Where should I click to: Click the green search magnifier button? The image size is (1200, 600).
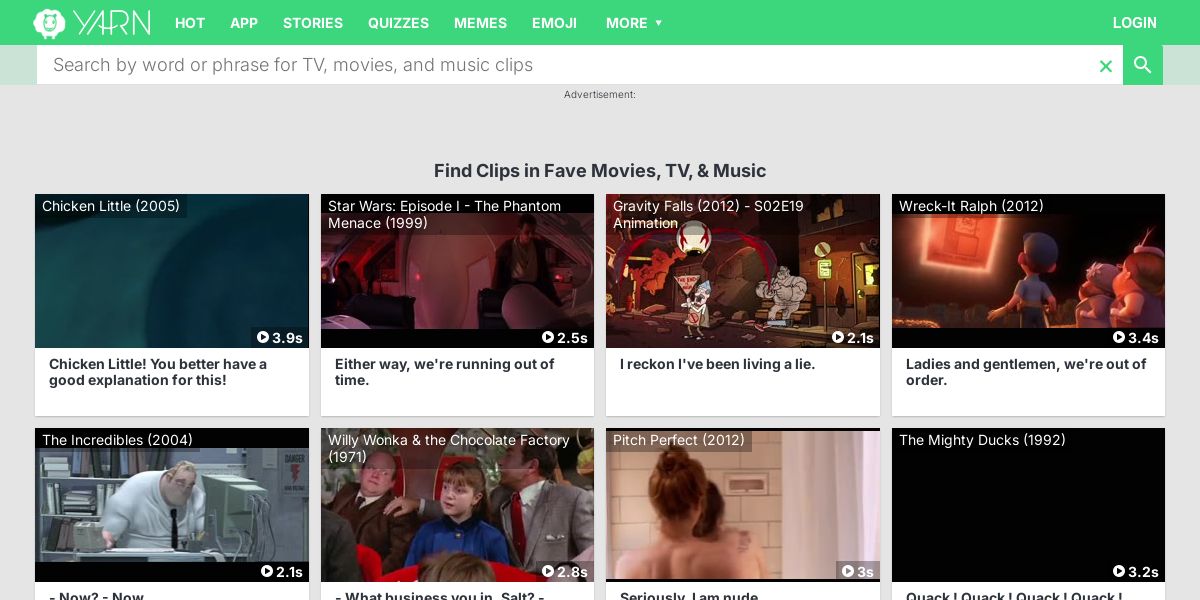(x=1143, y=65)
